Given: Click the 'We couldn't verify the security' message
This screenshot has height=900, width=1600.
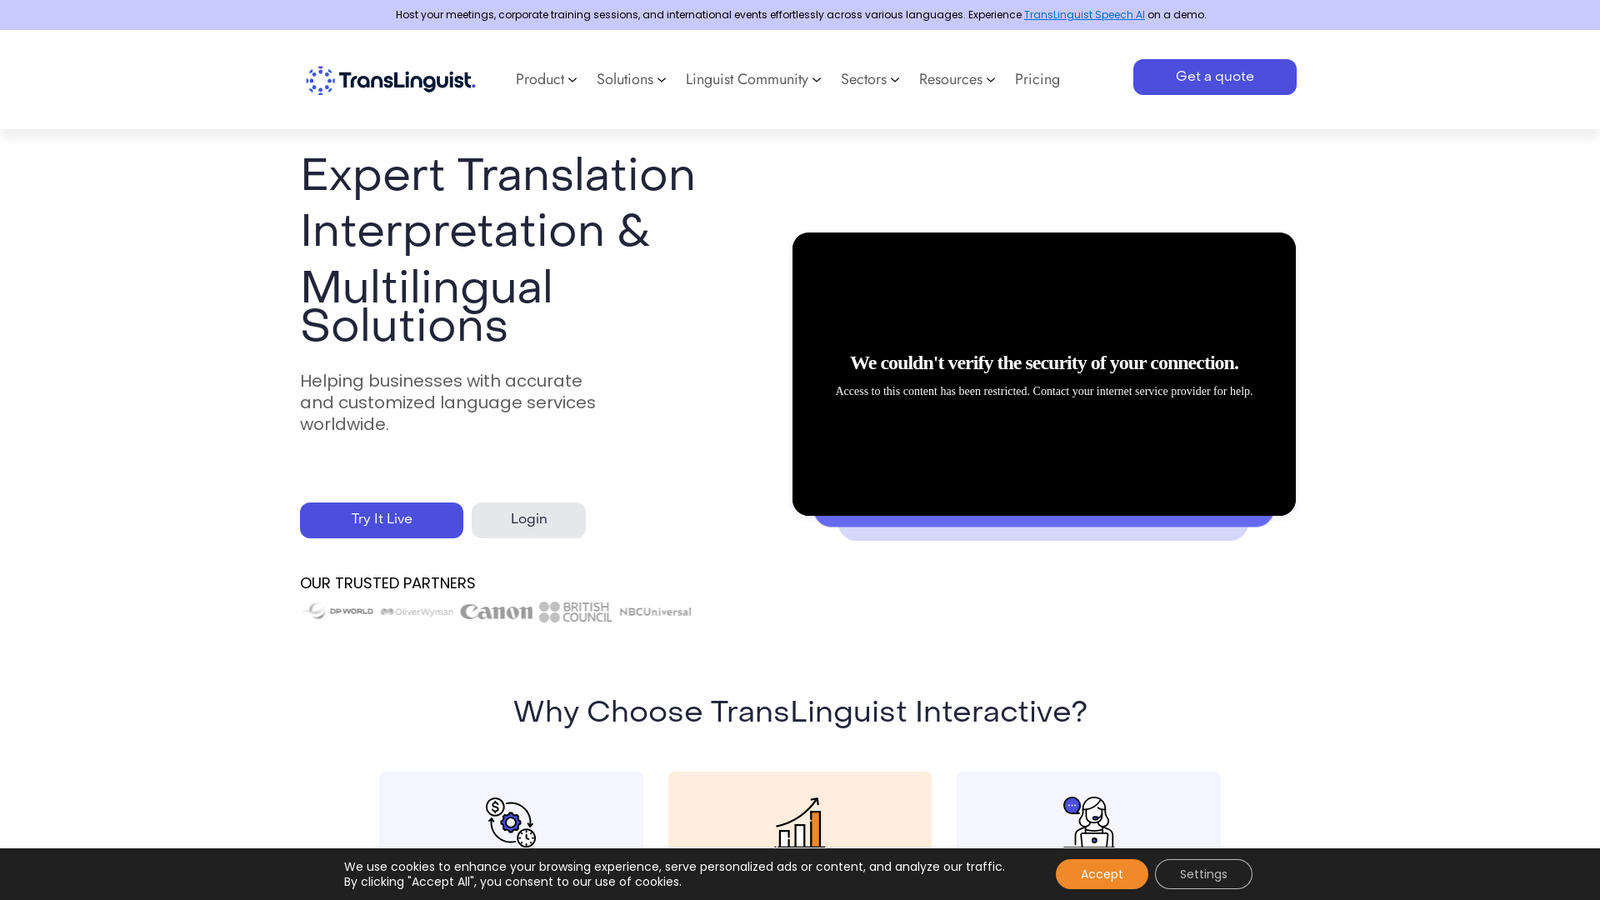Looking at the screenshot, I should pyautogui.click(x=1044, y=363).
